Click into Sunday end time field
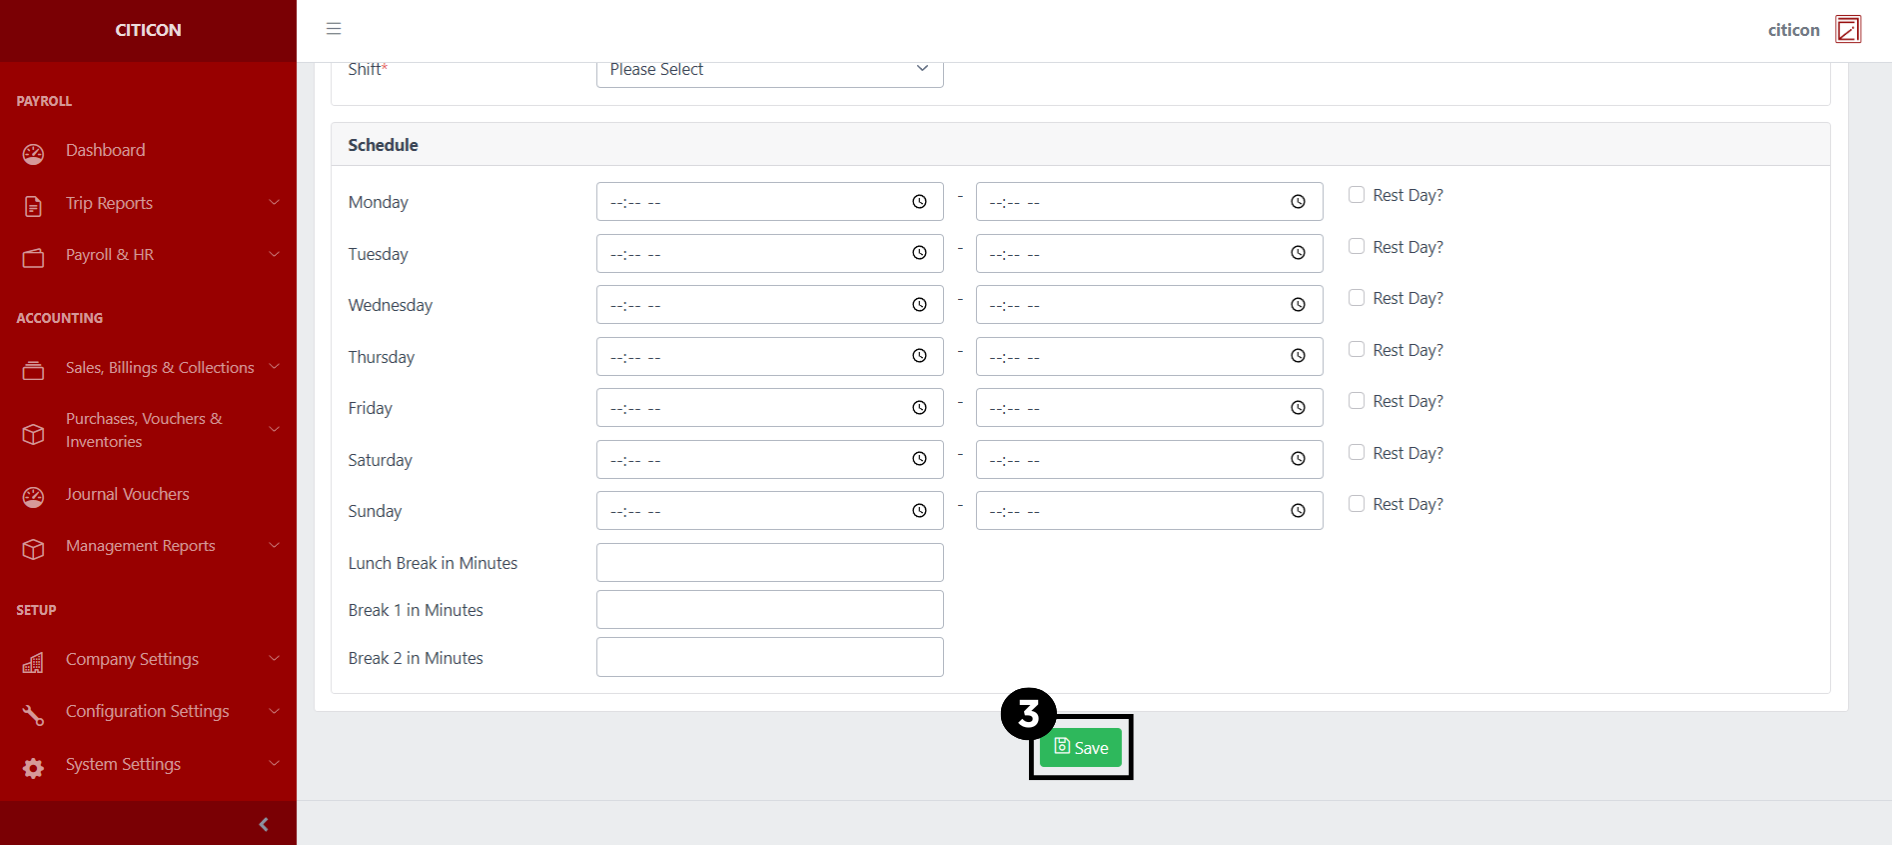1892x845 pixels. [x=1149, y=511]
